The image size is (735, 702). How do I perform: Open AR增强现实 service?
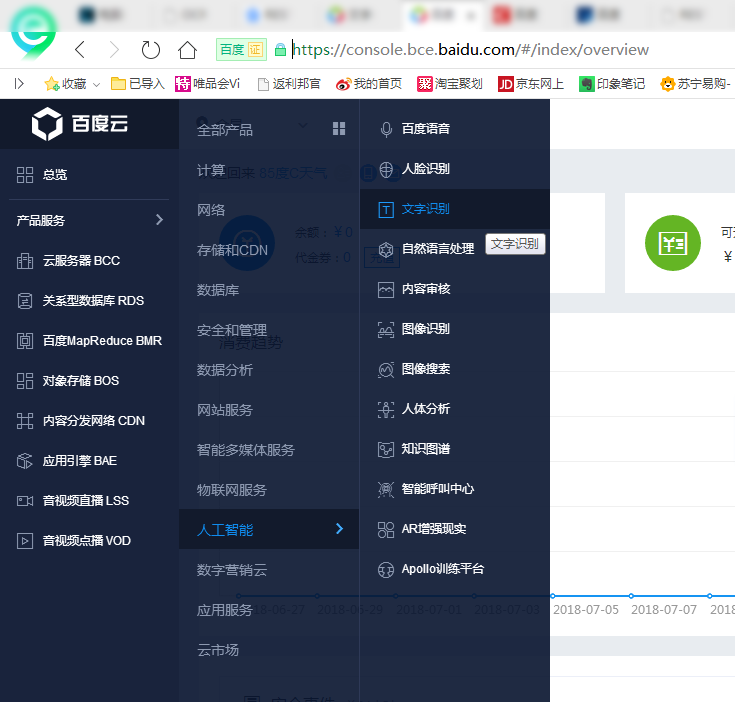(455, 529)
